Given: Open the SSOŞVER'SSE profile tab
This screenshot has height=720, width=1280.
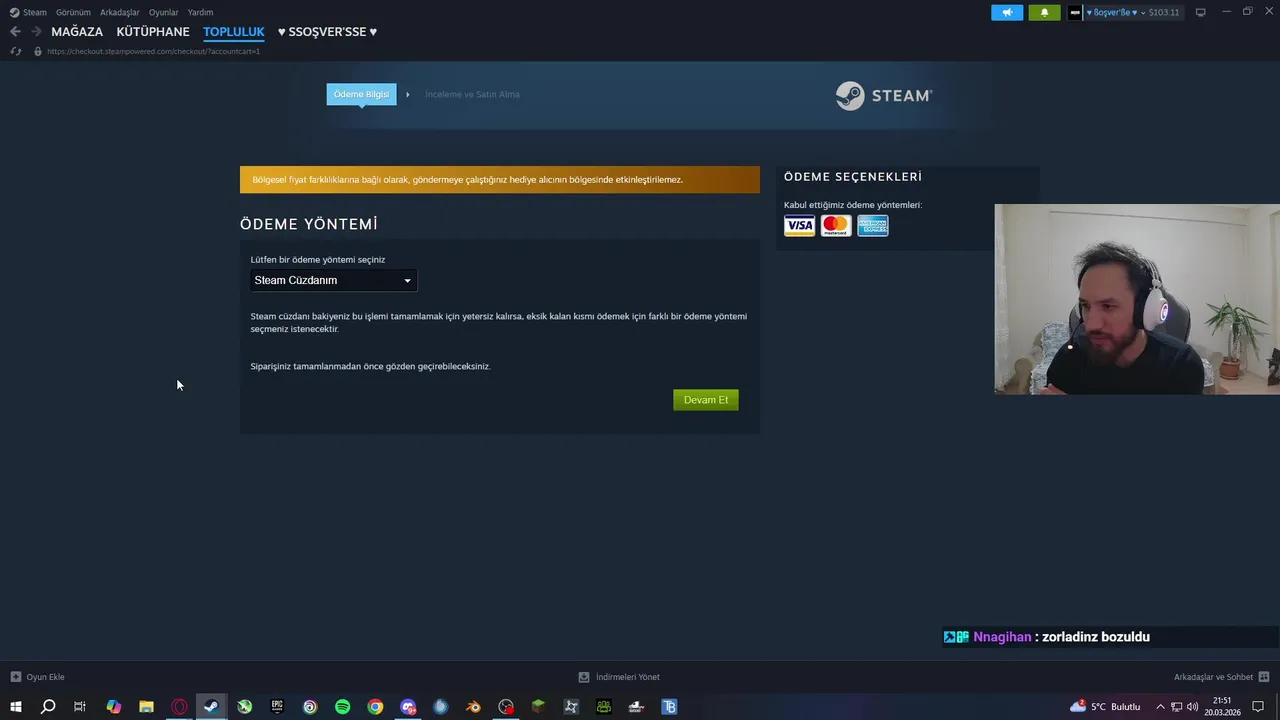Looking at the screenshot, I should coord(328,32).
